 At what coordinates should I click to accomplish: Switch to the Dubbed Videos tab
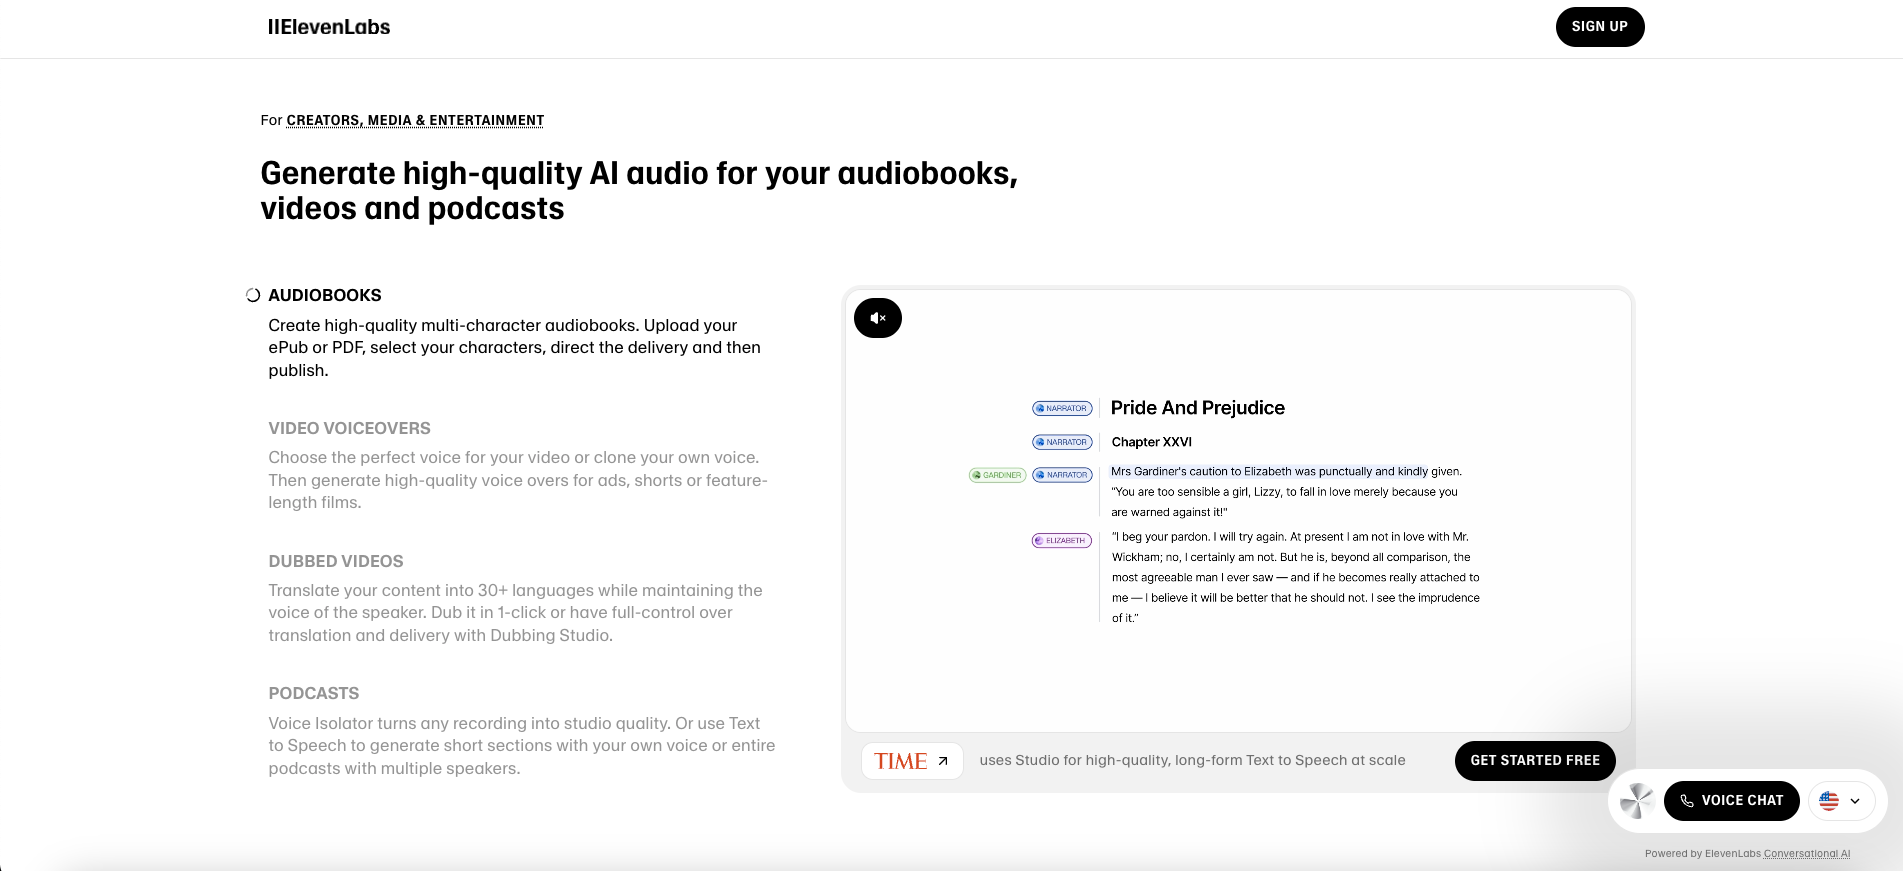tap(336, 561)
